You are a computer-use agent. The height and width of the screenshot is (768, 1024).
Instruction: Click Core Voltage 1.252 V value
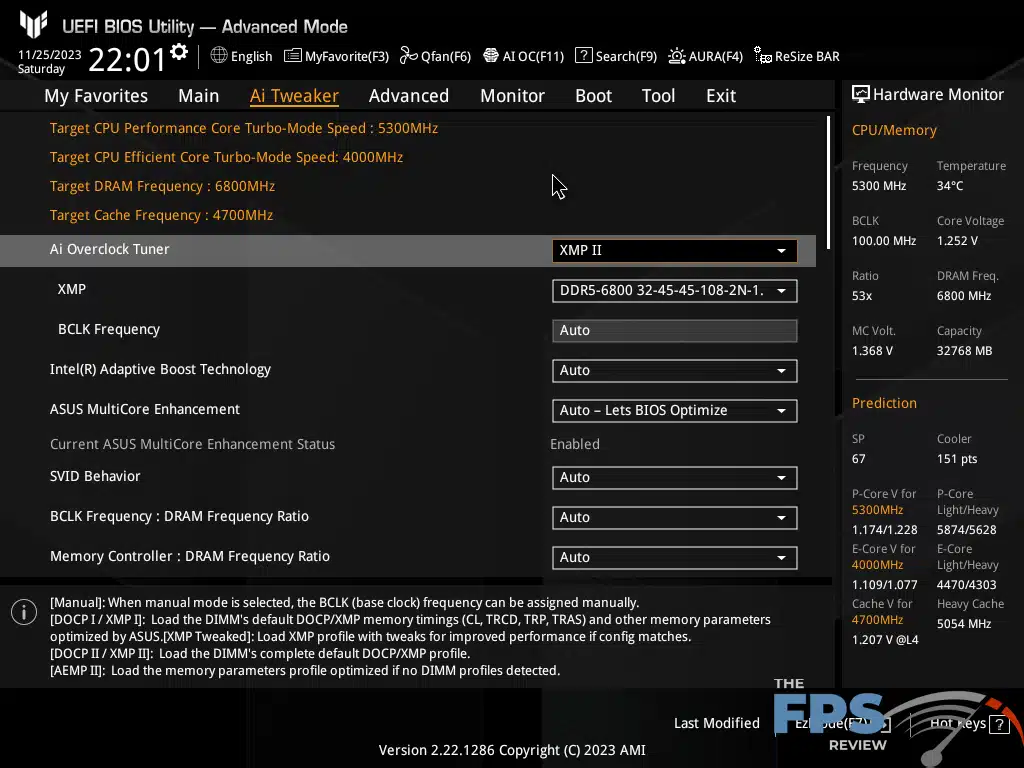pyautogui.click(x=957, y=240)
